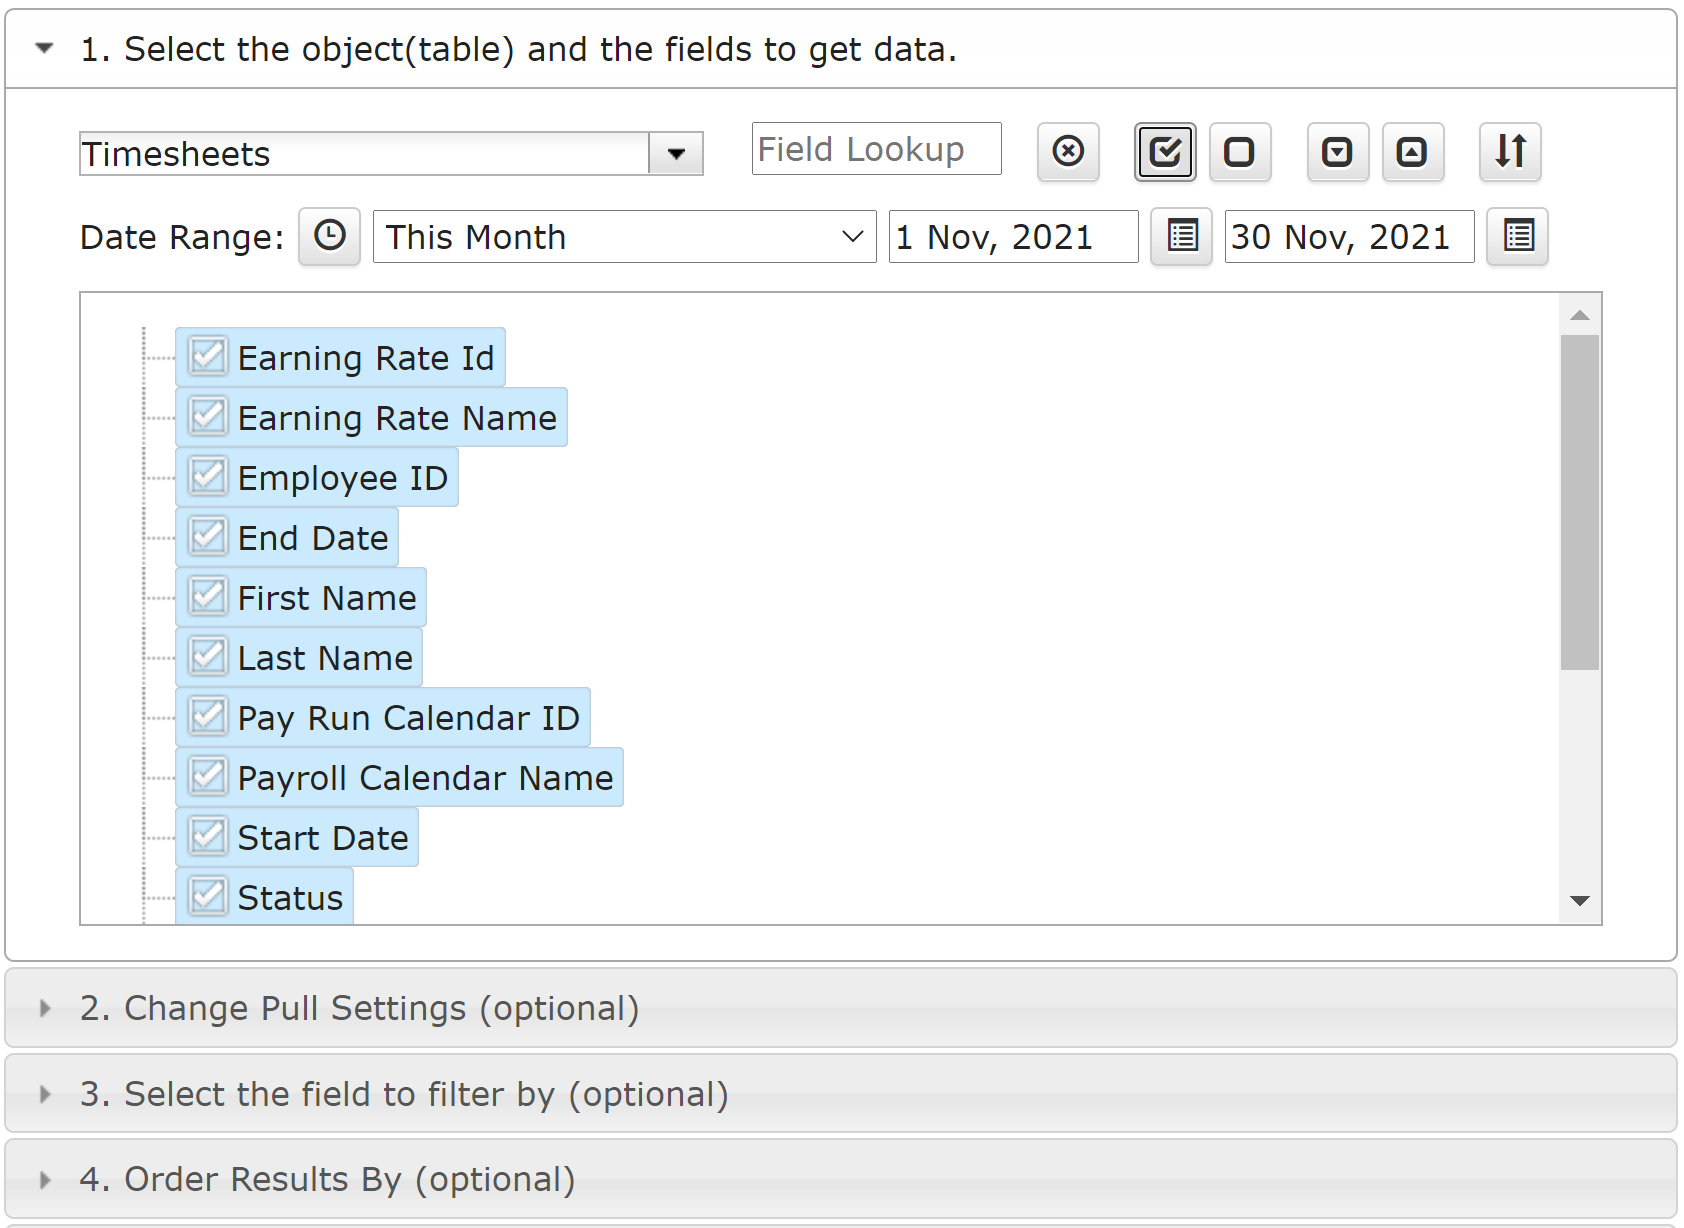Click the clock icon beside Date Range
1684x1228 pixels.
click(x=329, y=237)
